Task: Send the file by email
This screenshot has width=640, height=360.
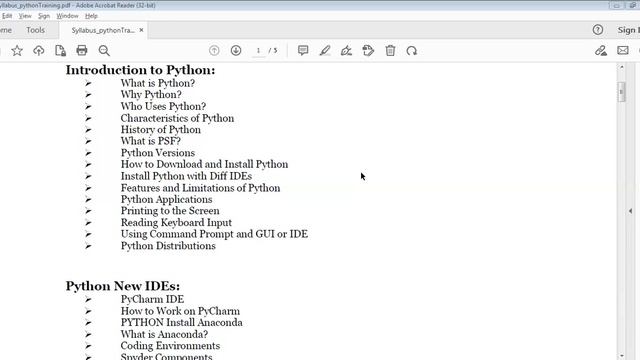Action: [x=623, y=51]
